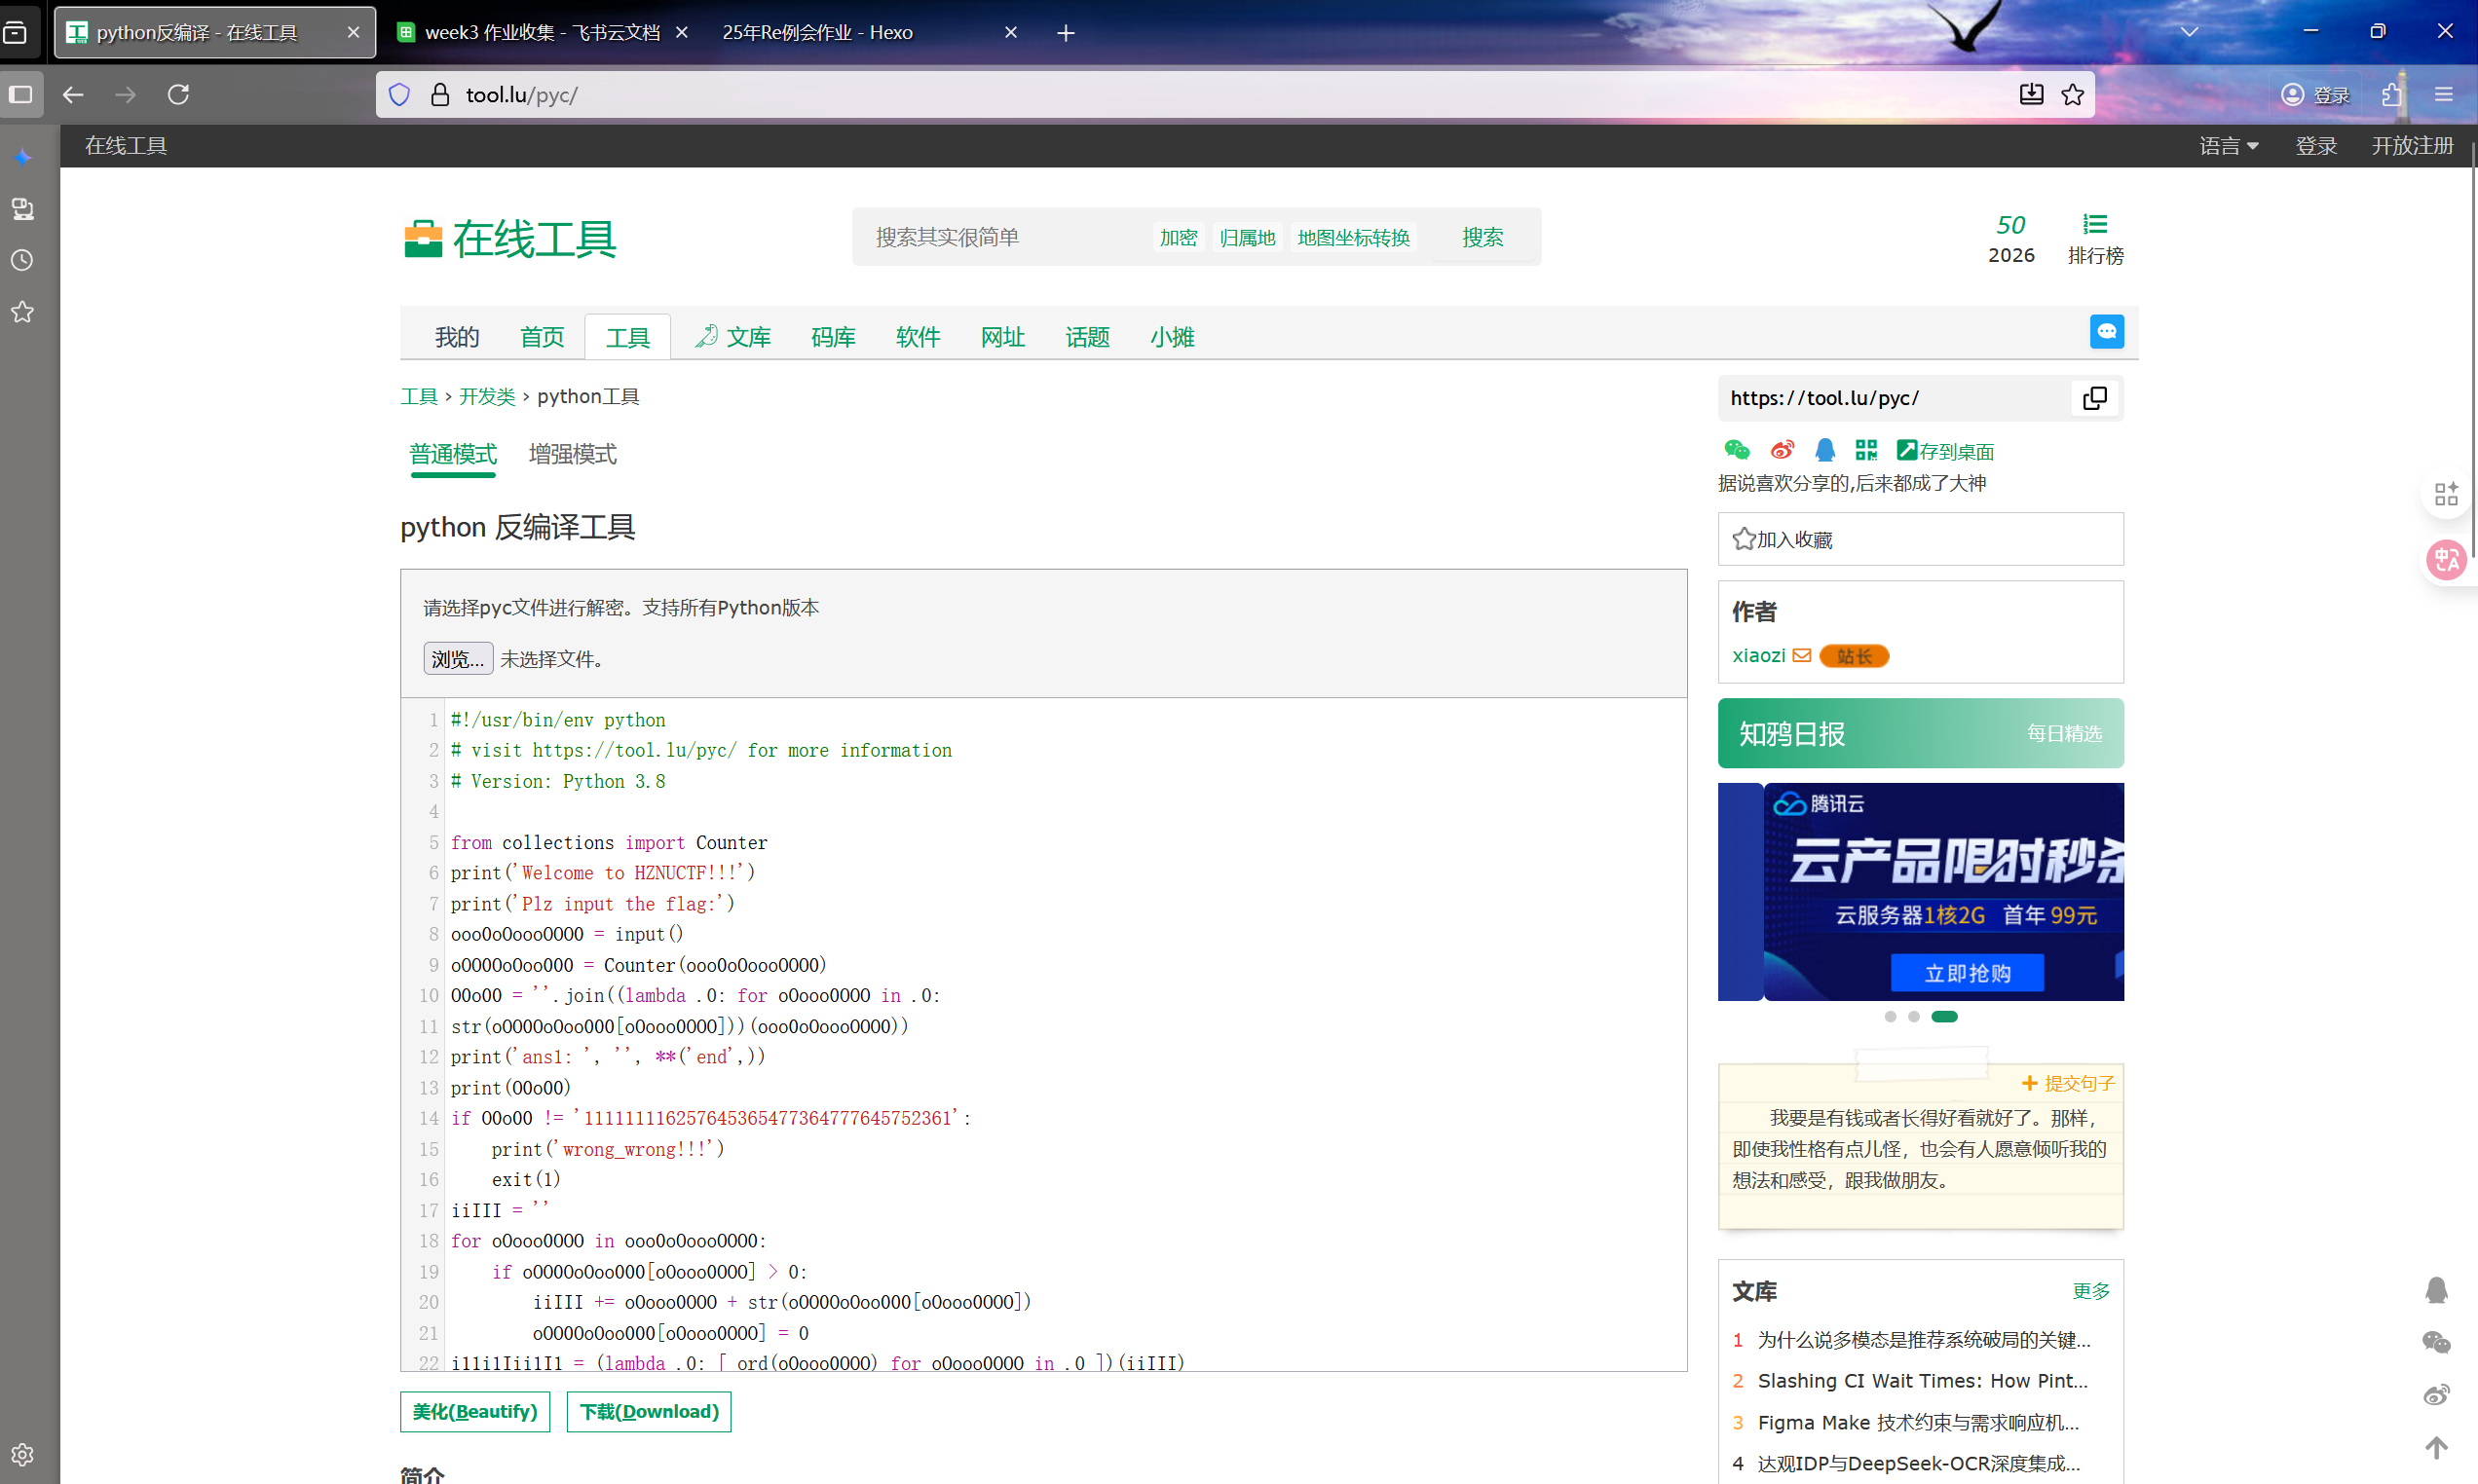The height and width of the screenshot is (1484, 2478).
Task: Share via the WeChat green icon
Action: [x=1737, y=450]
